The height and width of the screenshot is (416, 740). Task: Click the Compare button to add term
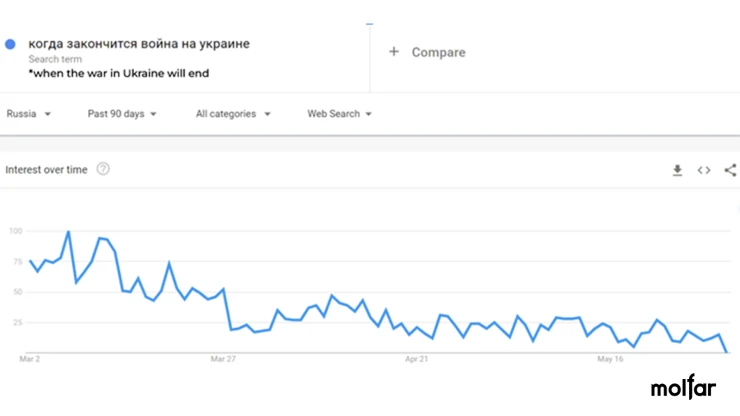pyautogui.click(x=427, y=52)
